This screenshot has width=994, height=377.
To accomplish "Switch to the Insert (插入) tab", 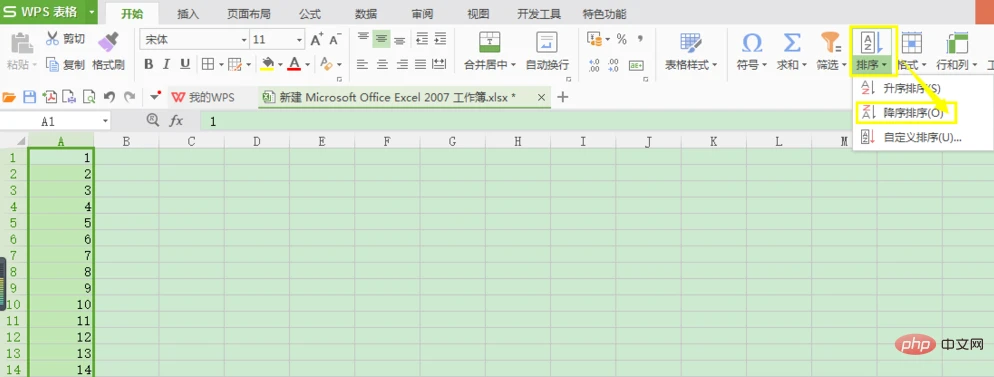I will [188, 13].
